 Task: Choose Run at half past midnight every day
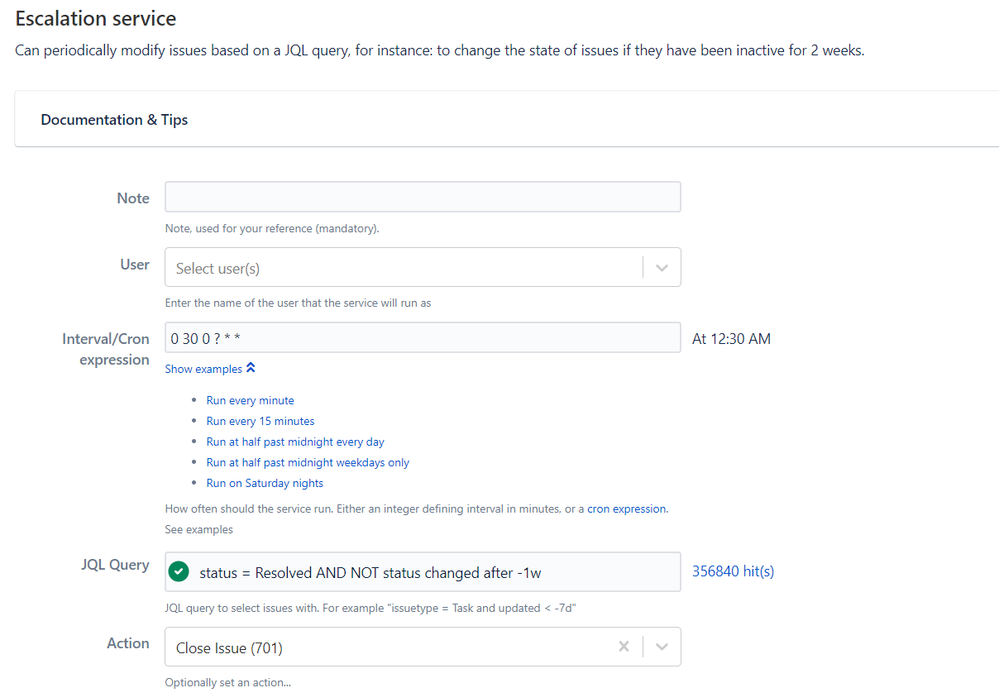(295, 442)
